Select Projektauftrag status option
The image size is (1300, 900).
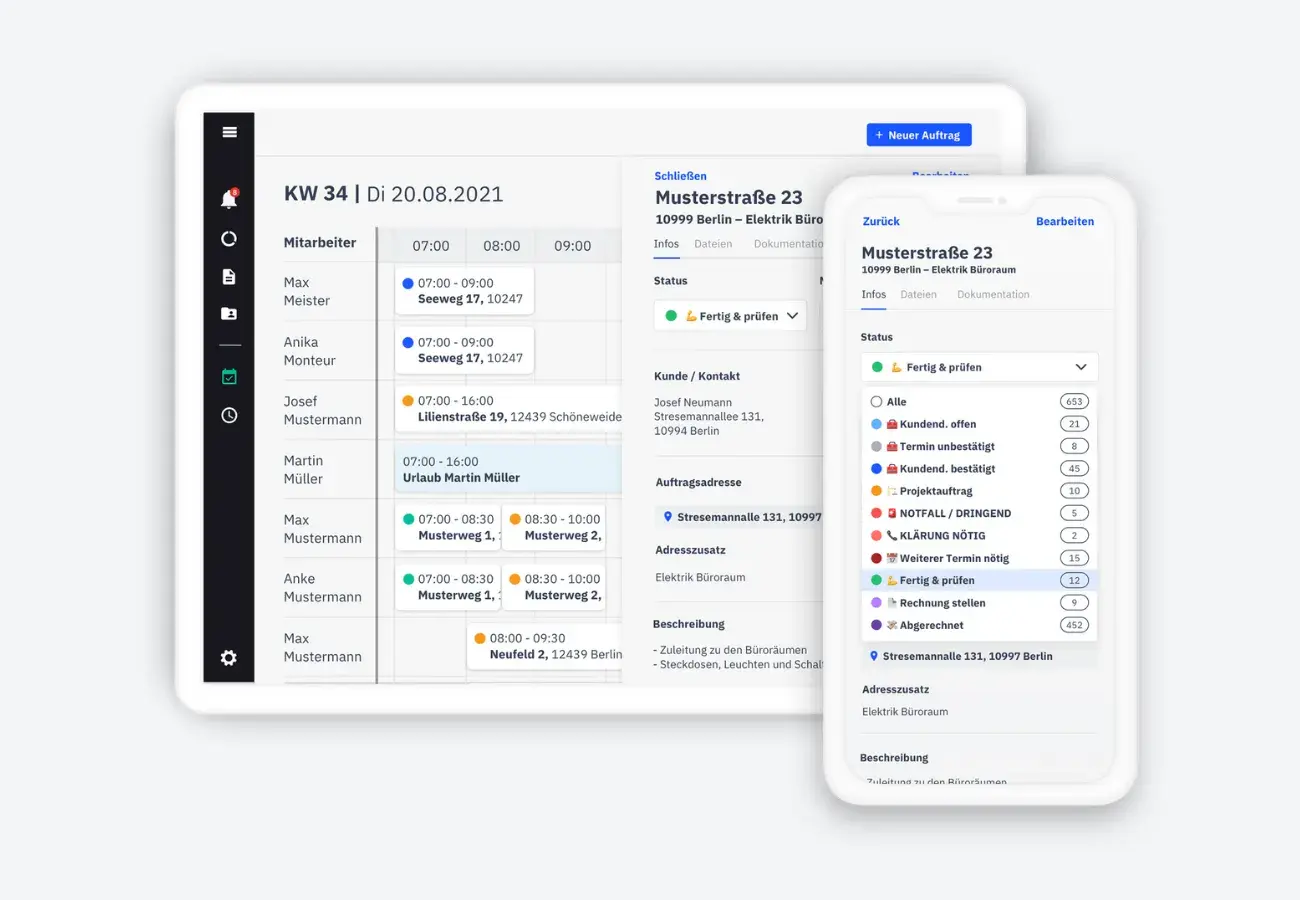point(980,491)
